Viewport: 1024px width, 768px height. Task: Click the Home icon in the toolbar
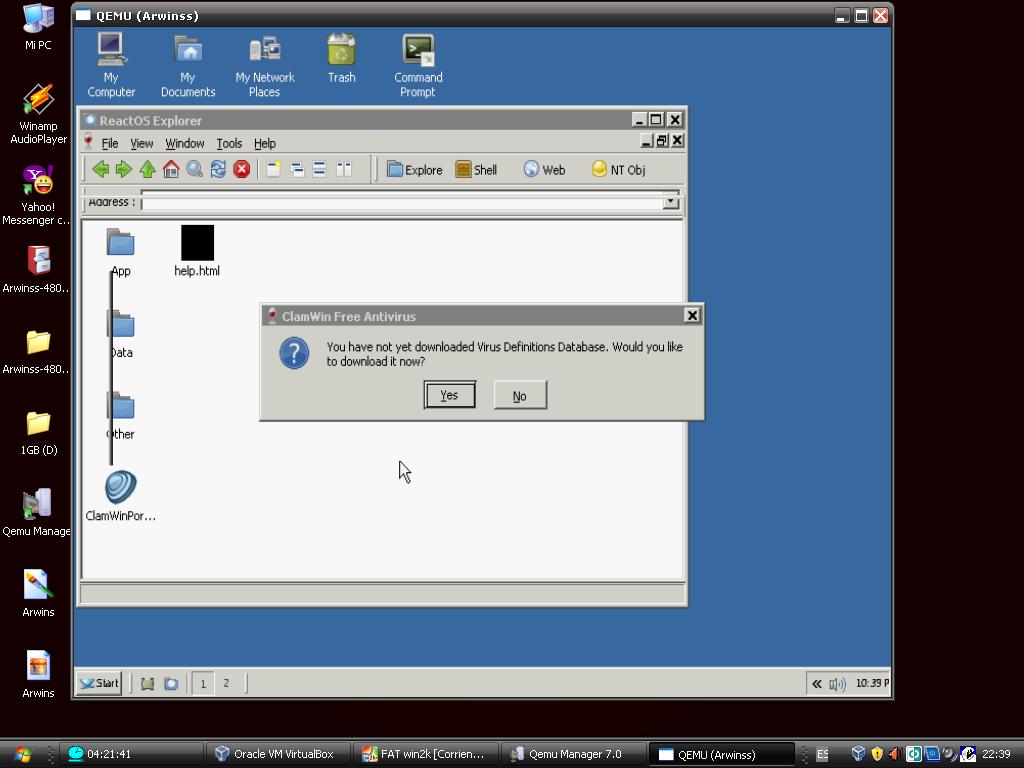coord(171,170)
